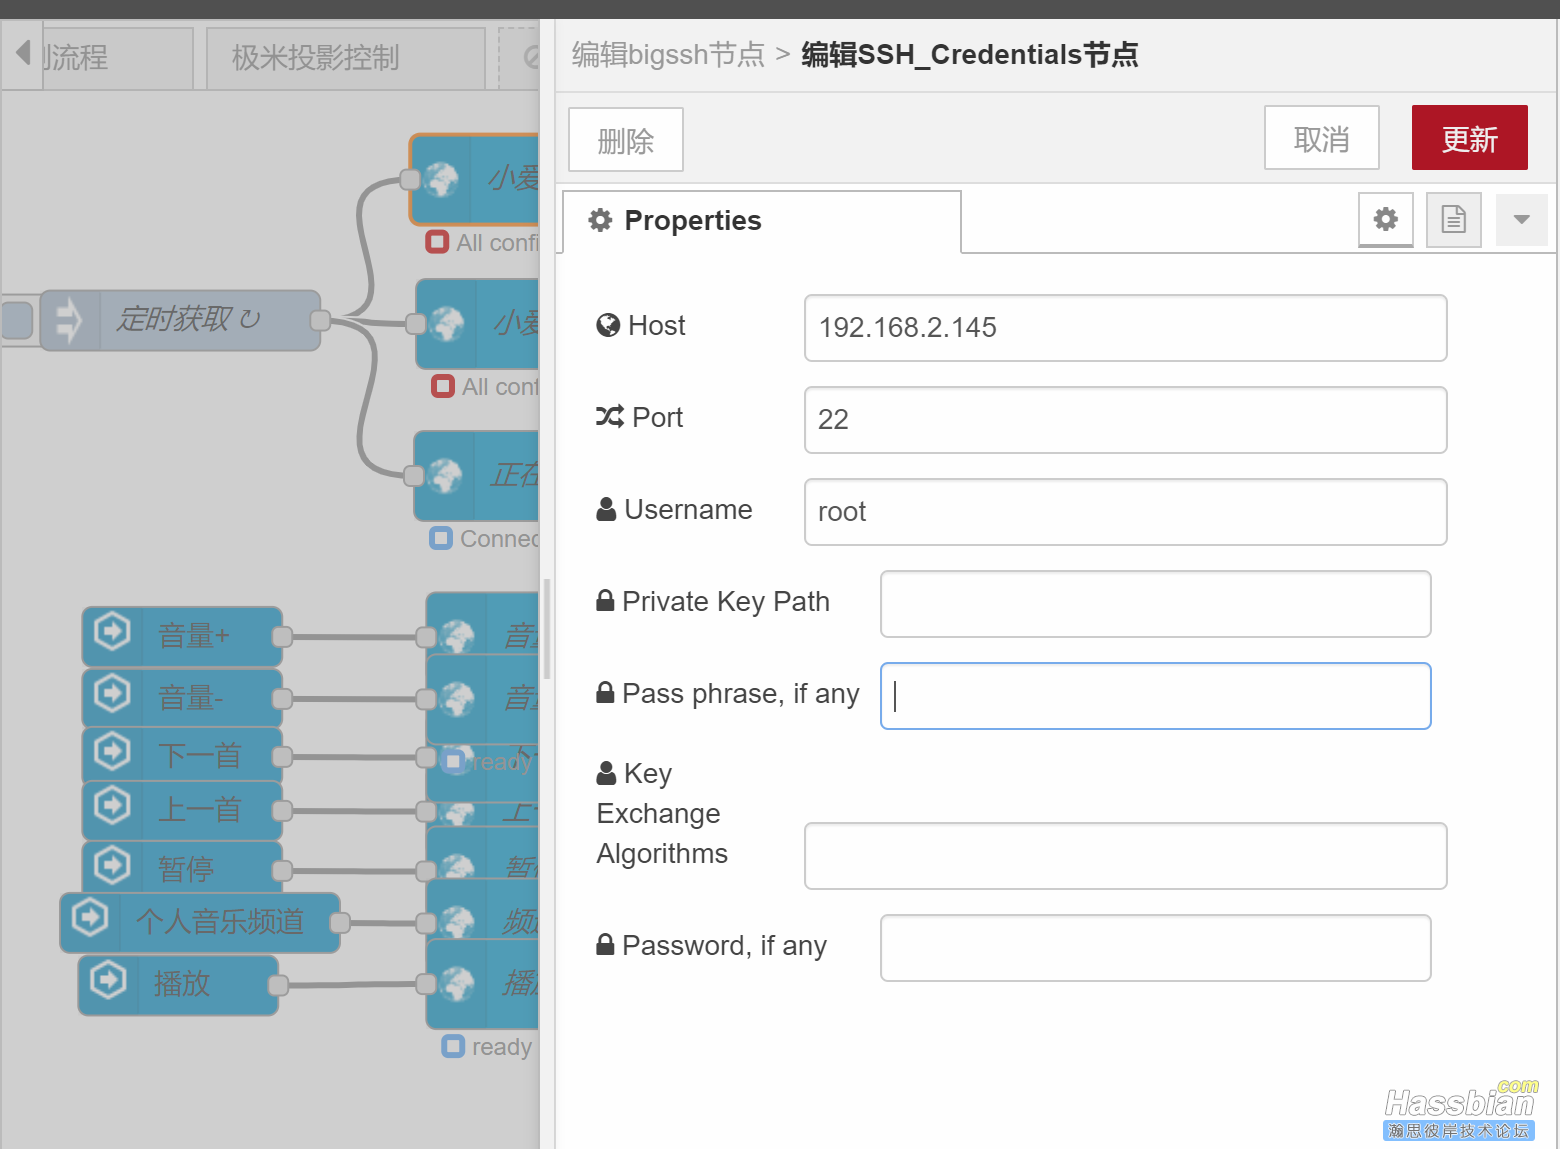
Task: Select the 个人音乐频道 inject node
Action: point(200,922)
